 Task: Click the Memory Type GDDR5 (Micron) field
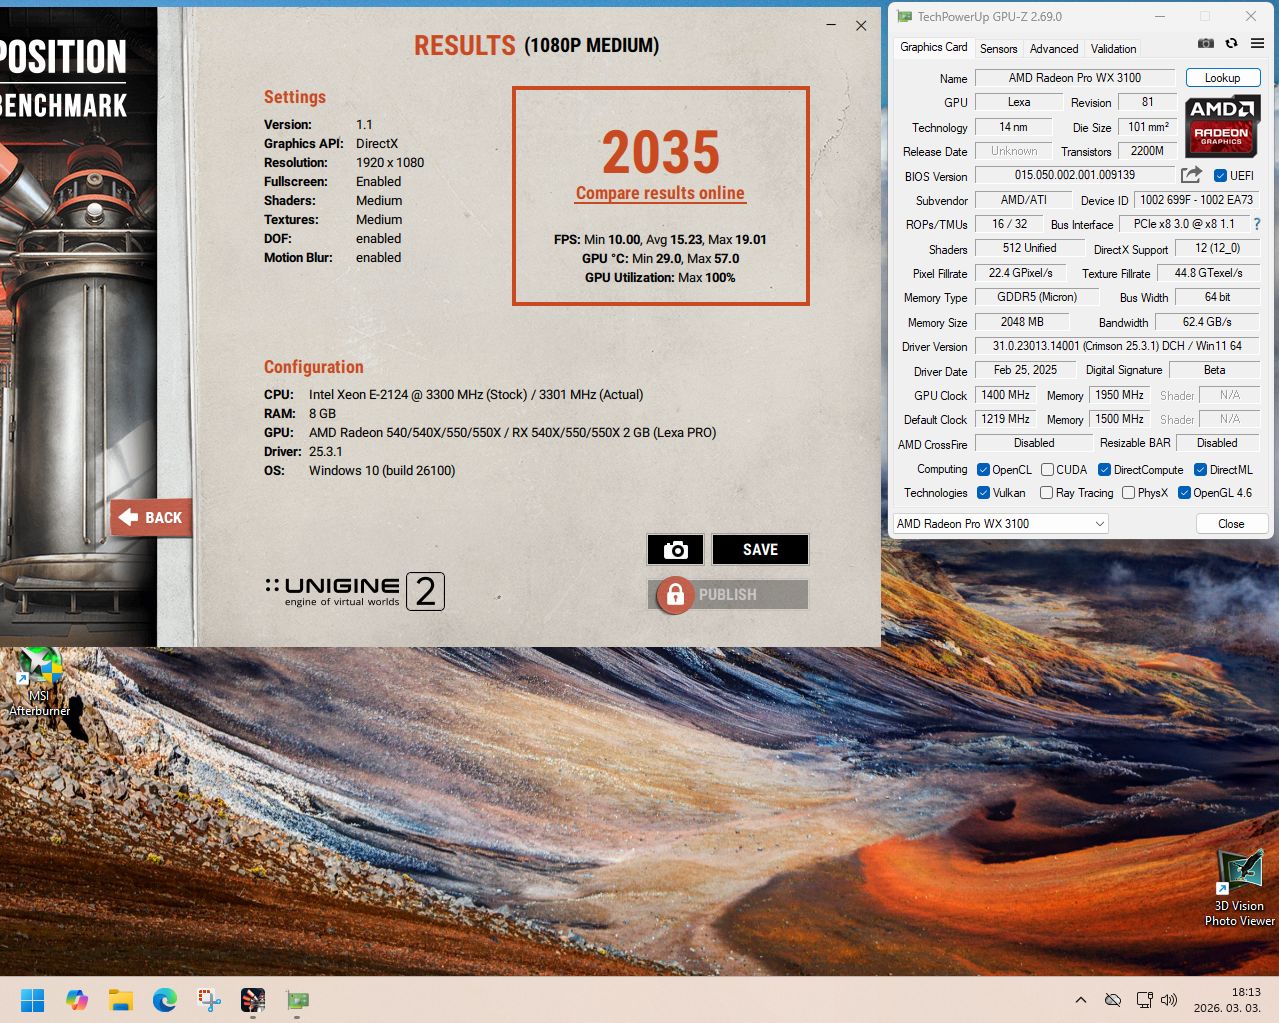(x=1037, y=297)
